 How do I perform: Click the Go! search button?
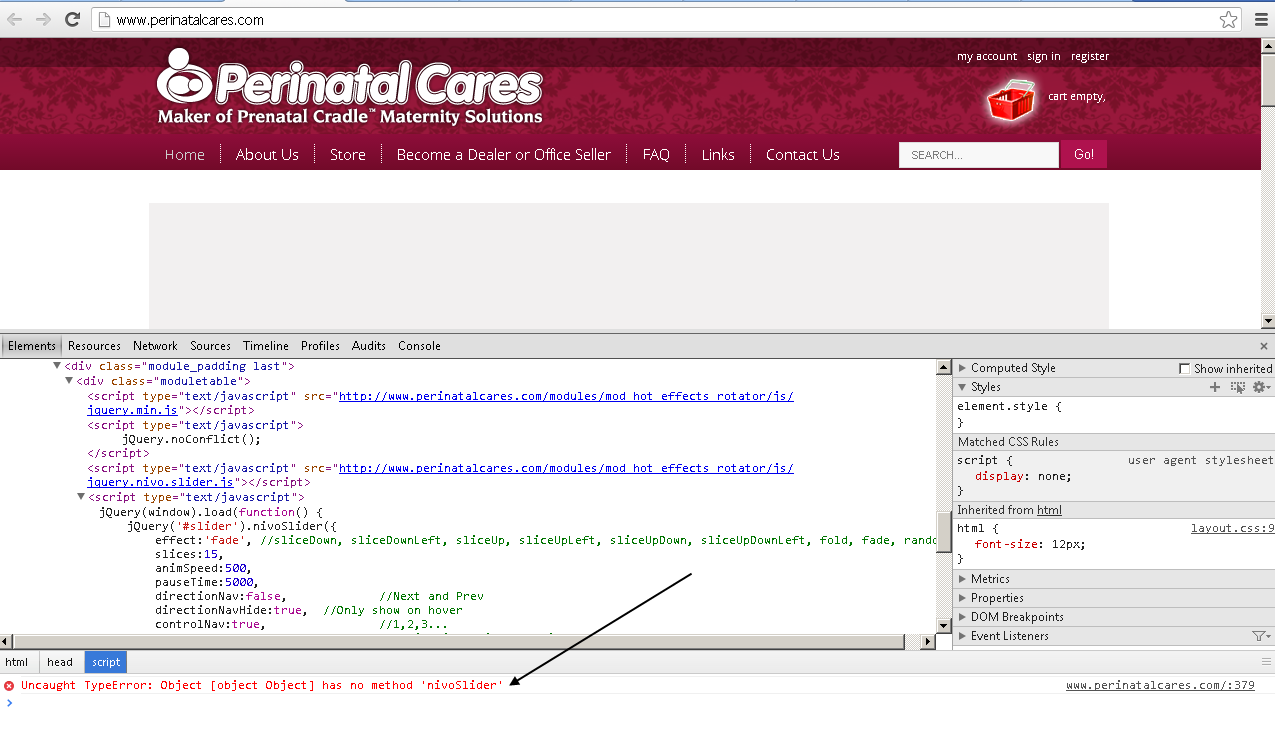(x=1084, y=155)
